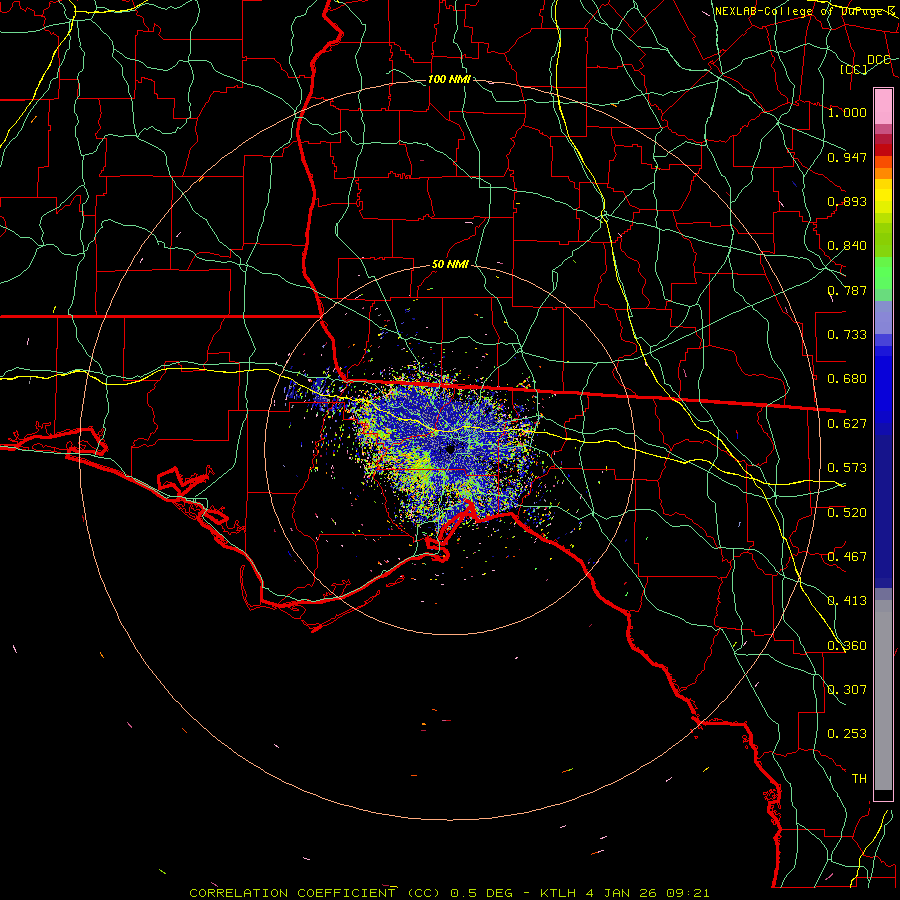Click the 0.787 legend value
This screenshot has width=900, height=900.
pyautogui.click(x=847, y=290)
